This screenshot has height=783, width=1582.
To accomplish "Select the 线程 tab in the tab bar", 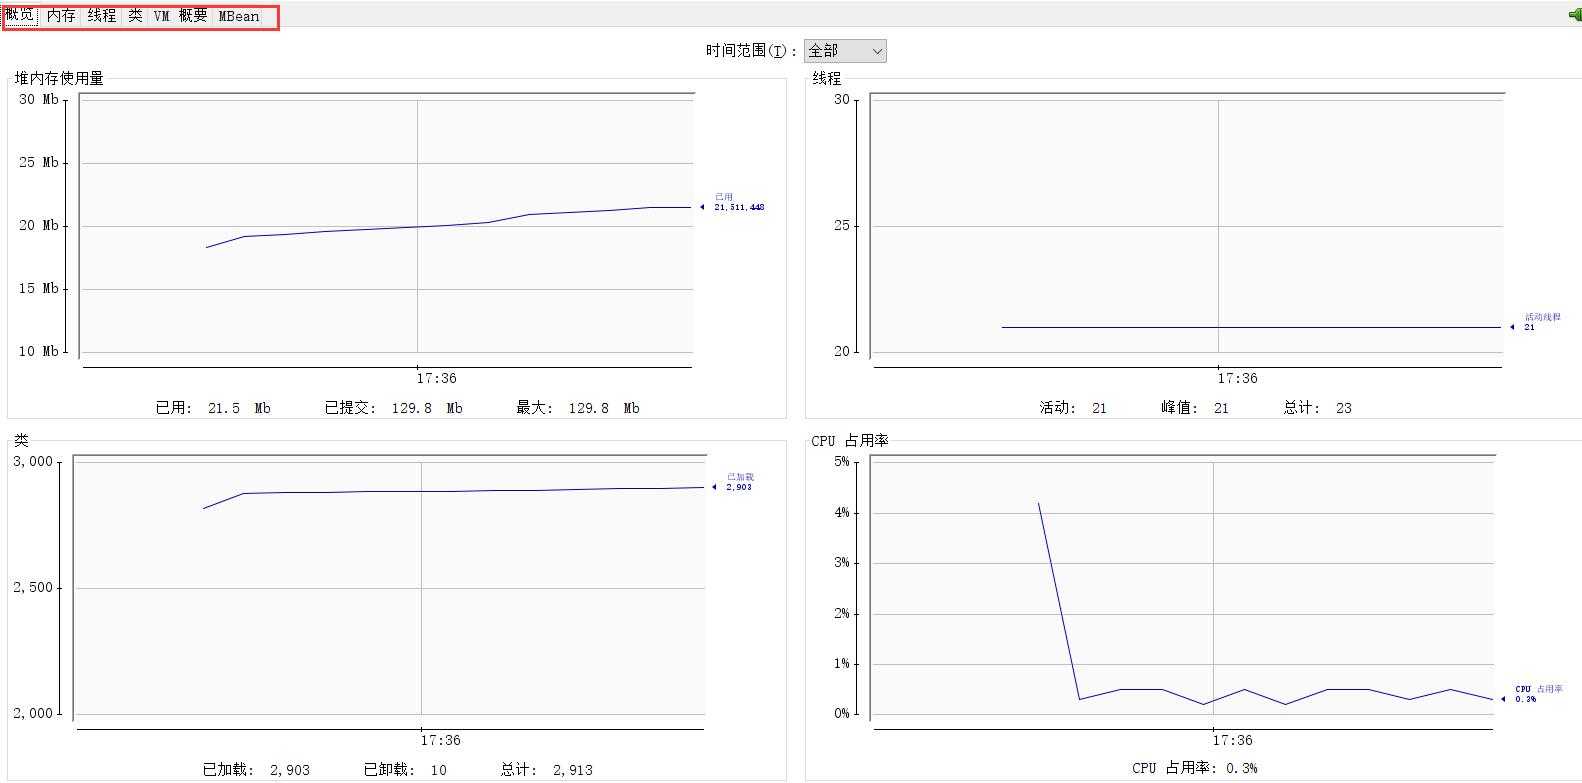I will click(102, 16).
